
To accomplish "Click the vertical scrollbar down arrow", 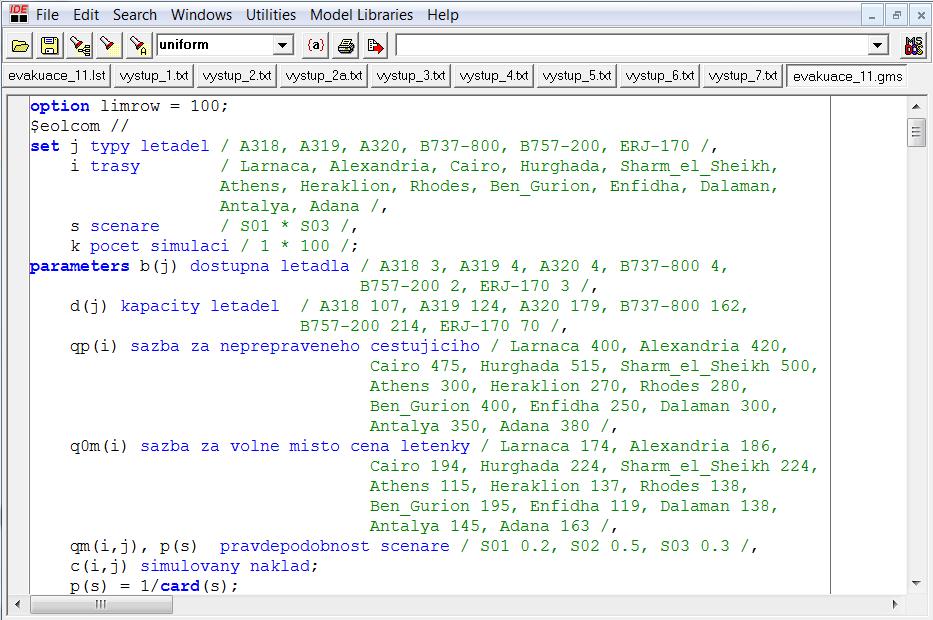I will [x=916, y=584].
